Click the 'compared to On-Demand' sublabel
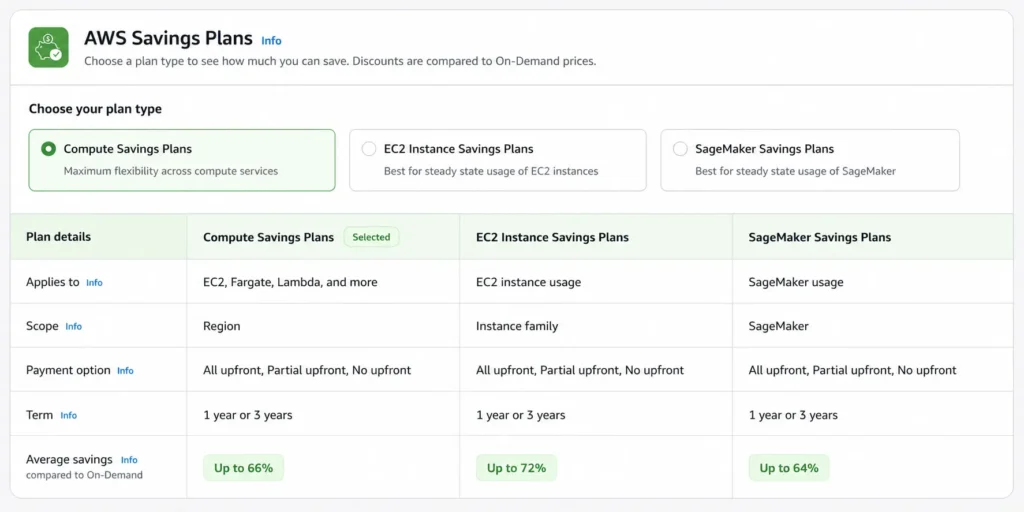Viewport: 1024px width, 512px height. tap(84, 475)
